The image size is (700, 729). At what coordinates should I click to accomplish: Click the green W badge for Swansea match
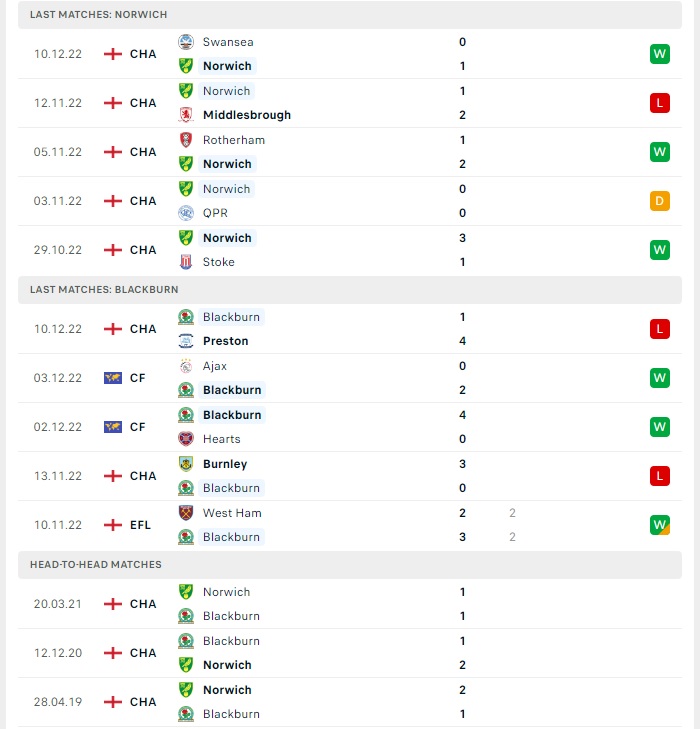(x=660, y=54)
